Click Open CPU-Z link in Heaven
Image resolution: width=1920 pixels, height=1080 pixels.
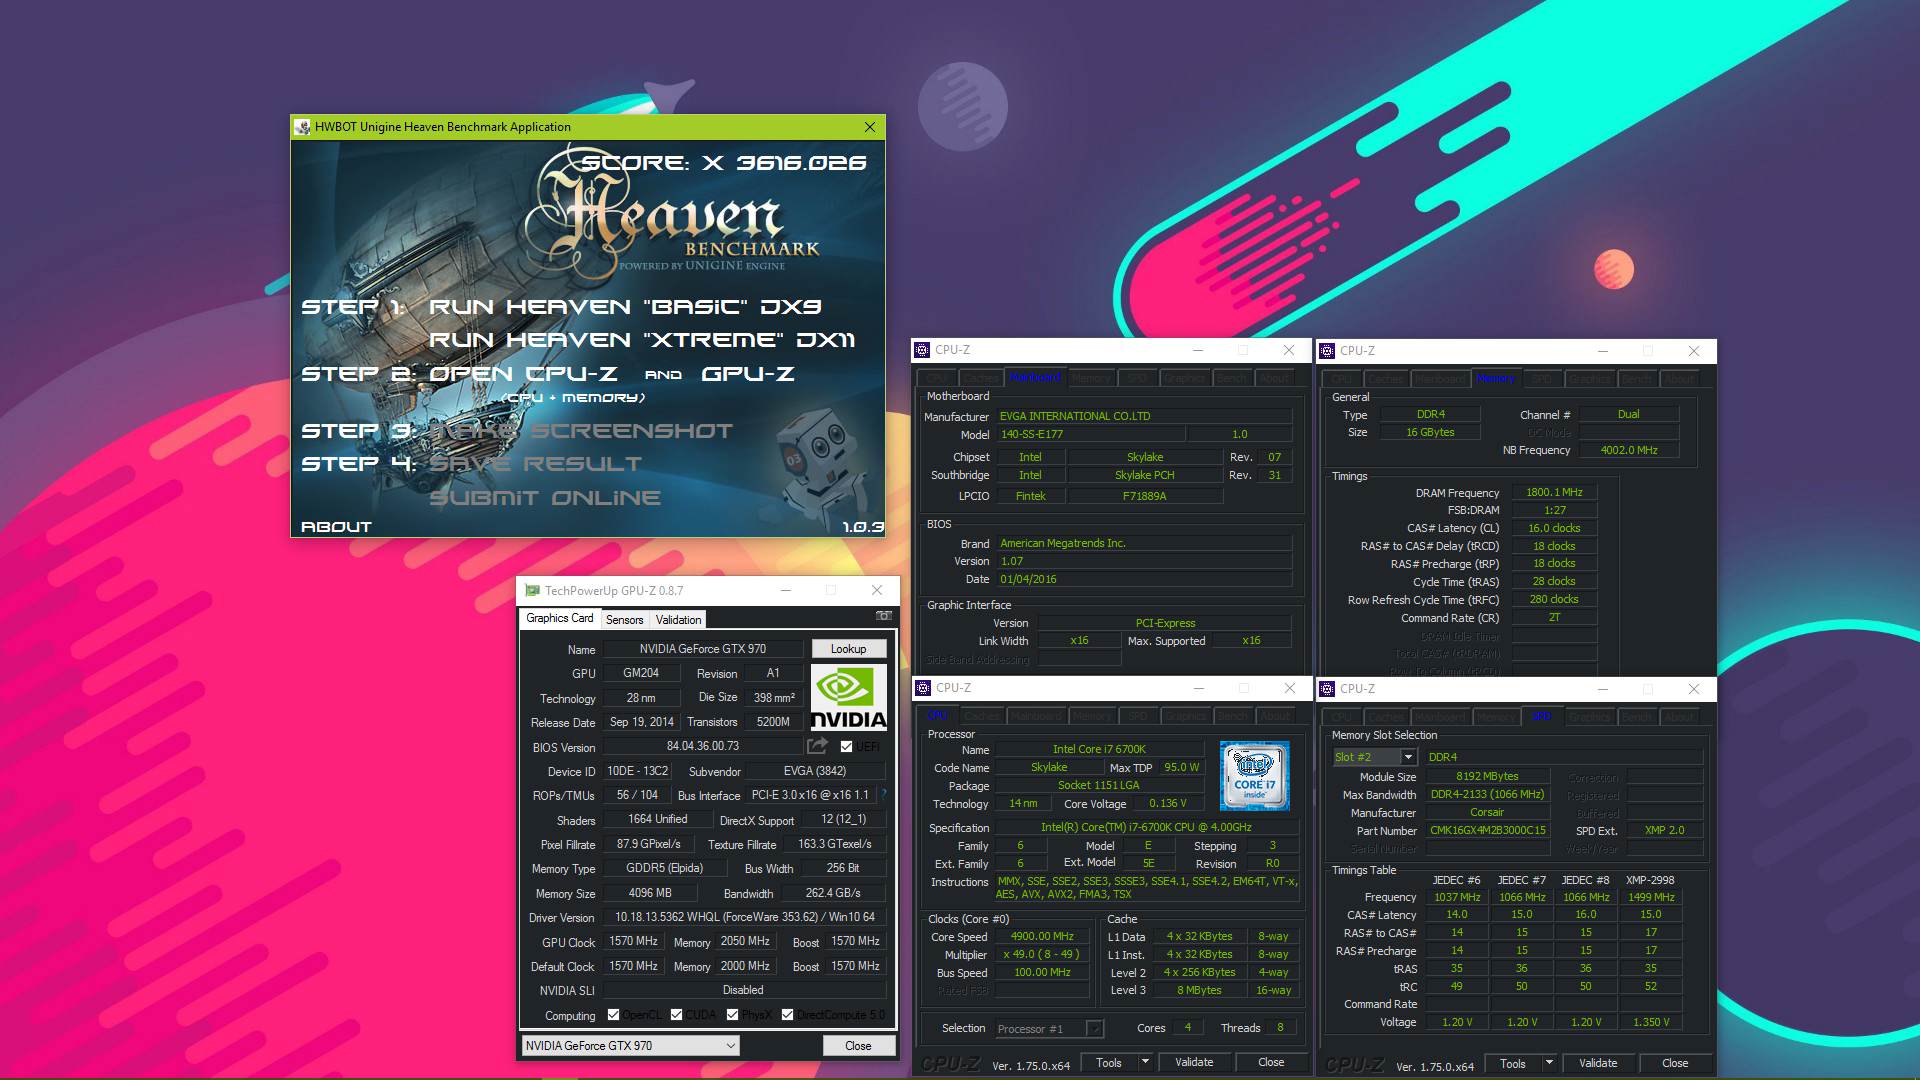pos(523,373)
